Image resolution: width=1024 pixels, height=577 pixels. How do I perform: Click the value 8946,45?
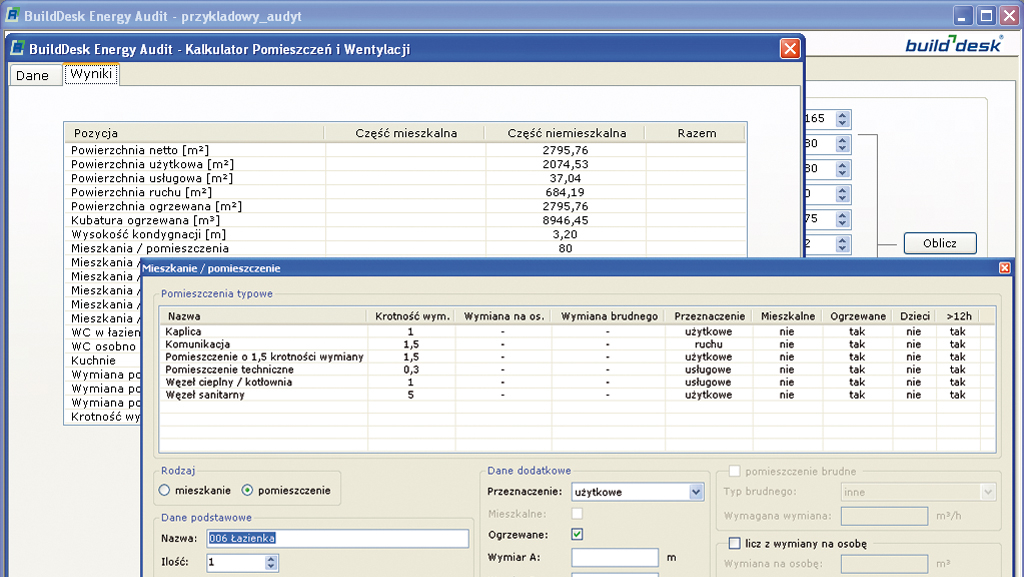pos(566,221)
